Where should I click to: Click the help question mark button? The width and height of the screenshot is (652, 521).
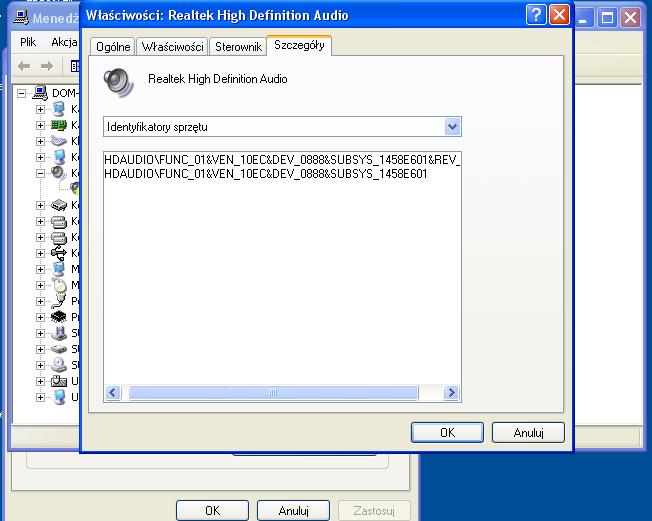coord(536,16)
